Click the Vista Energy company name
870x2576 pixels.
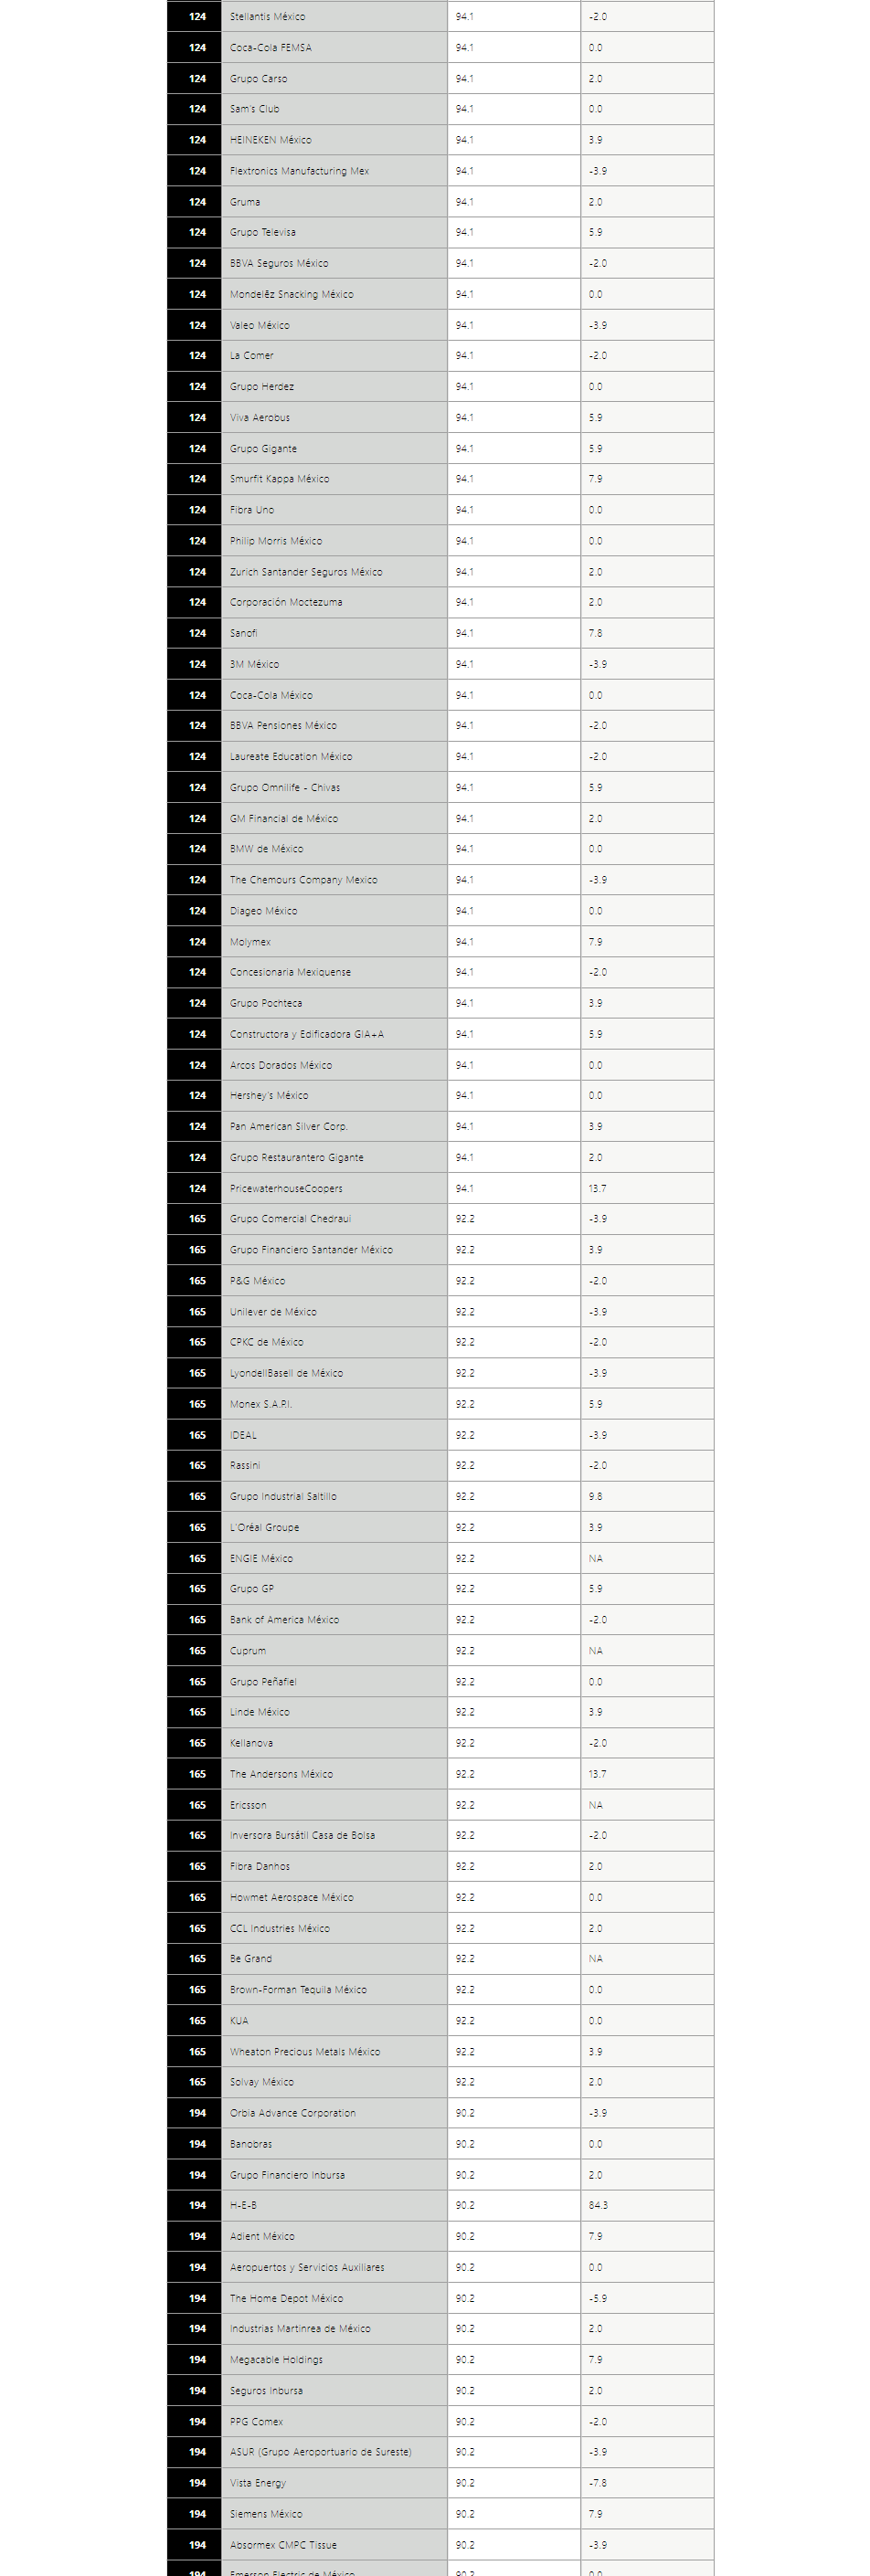click(257, 2483)
